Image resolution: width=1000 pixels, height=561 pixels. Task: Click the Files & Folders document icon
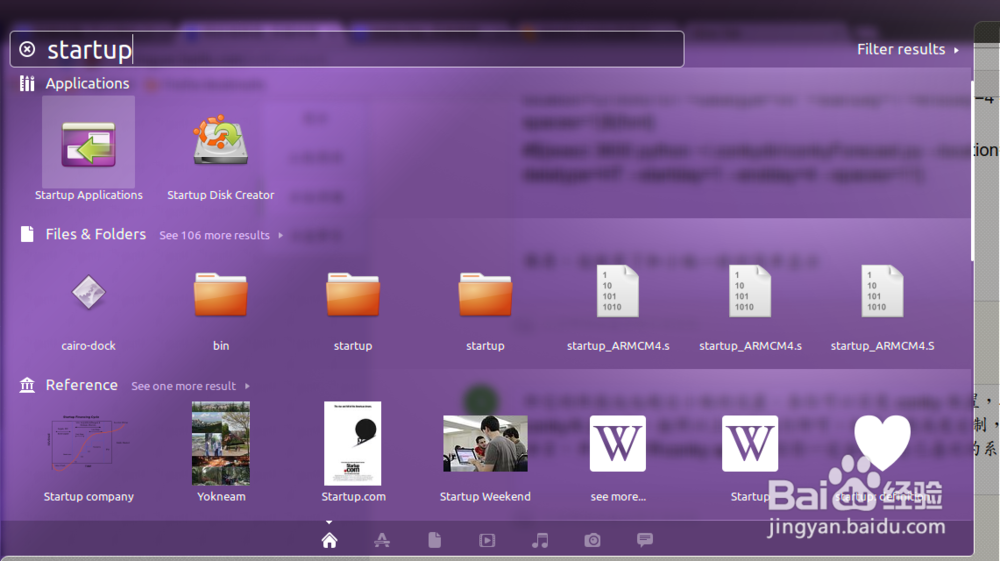tap(27, 234)
